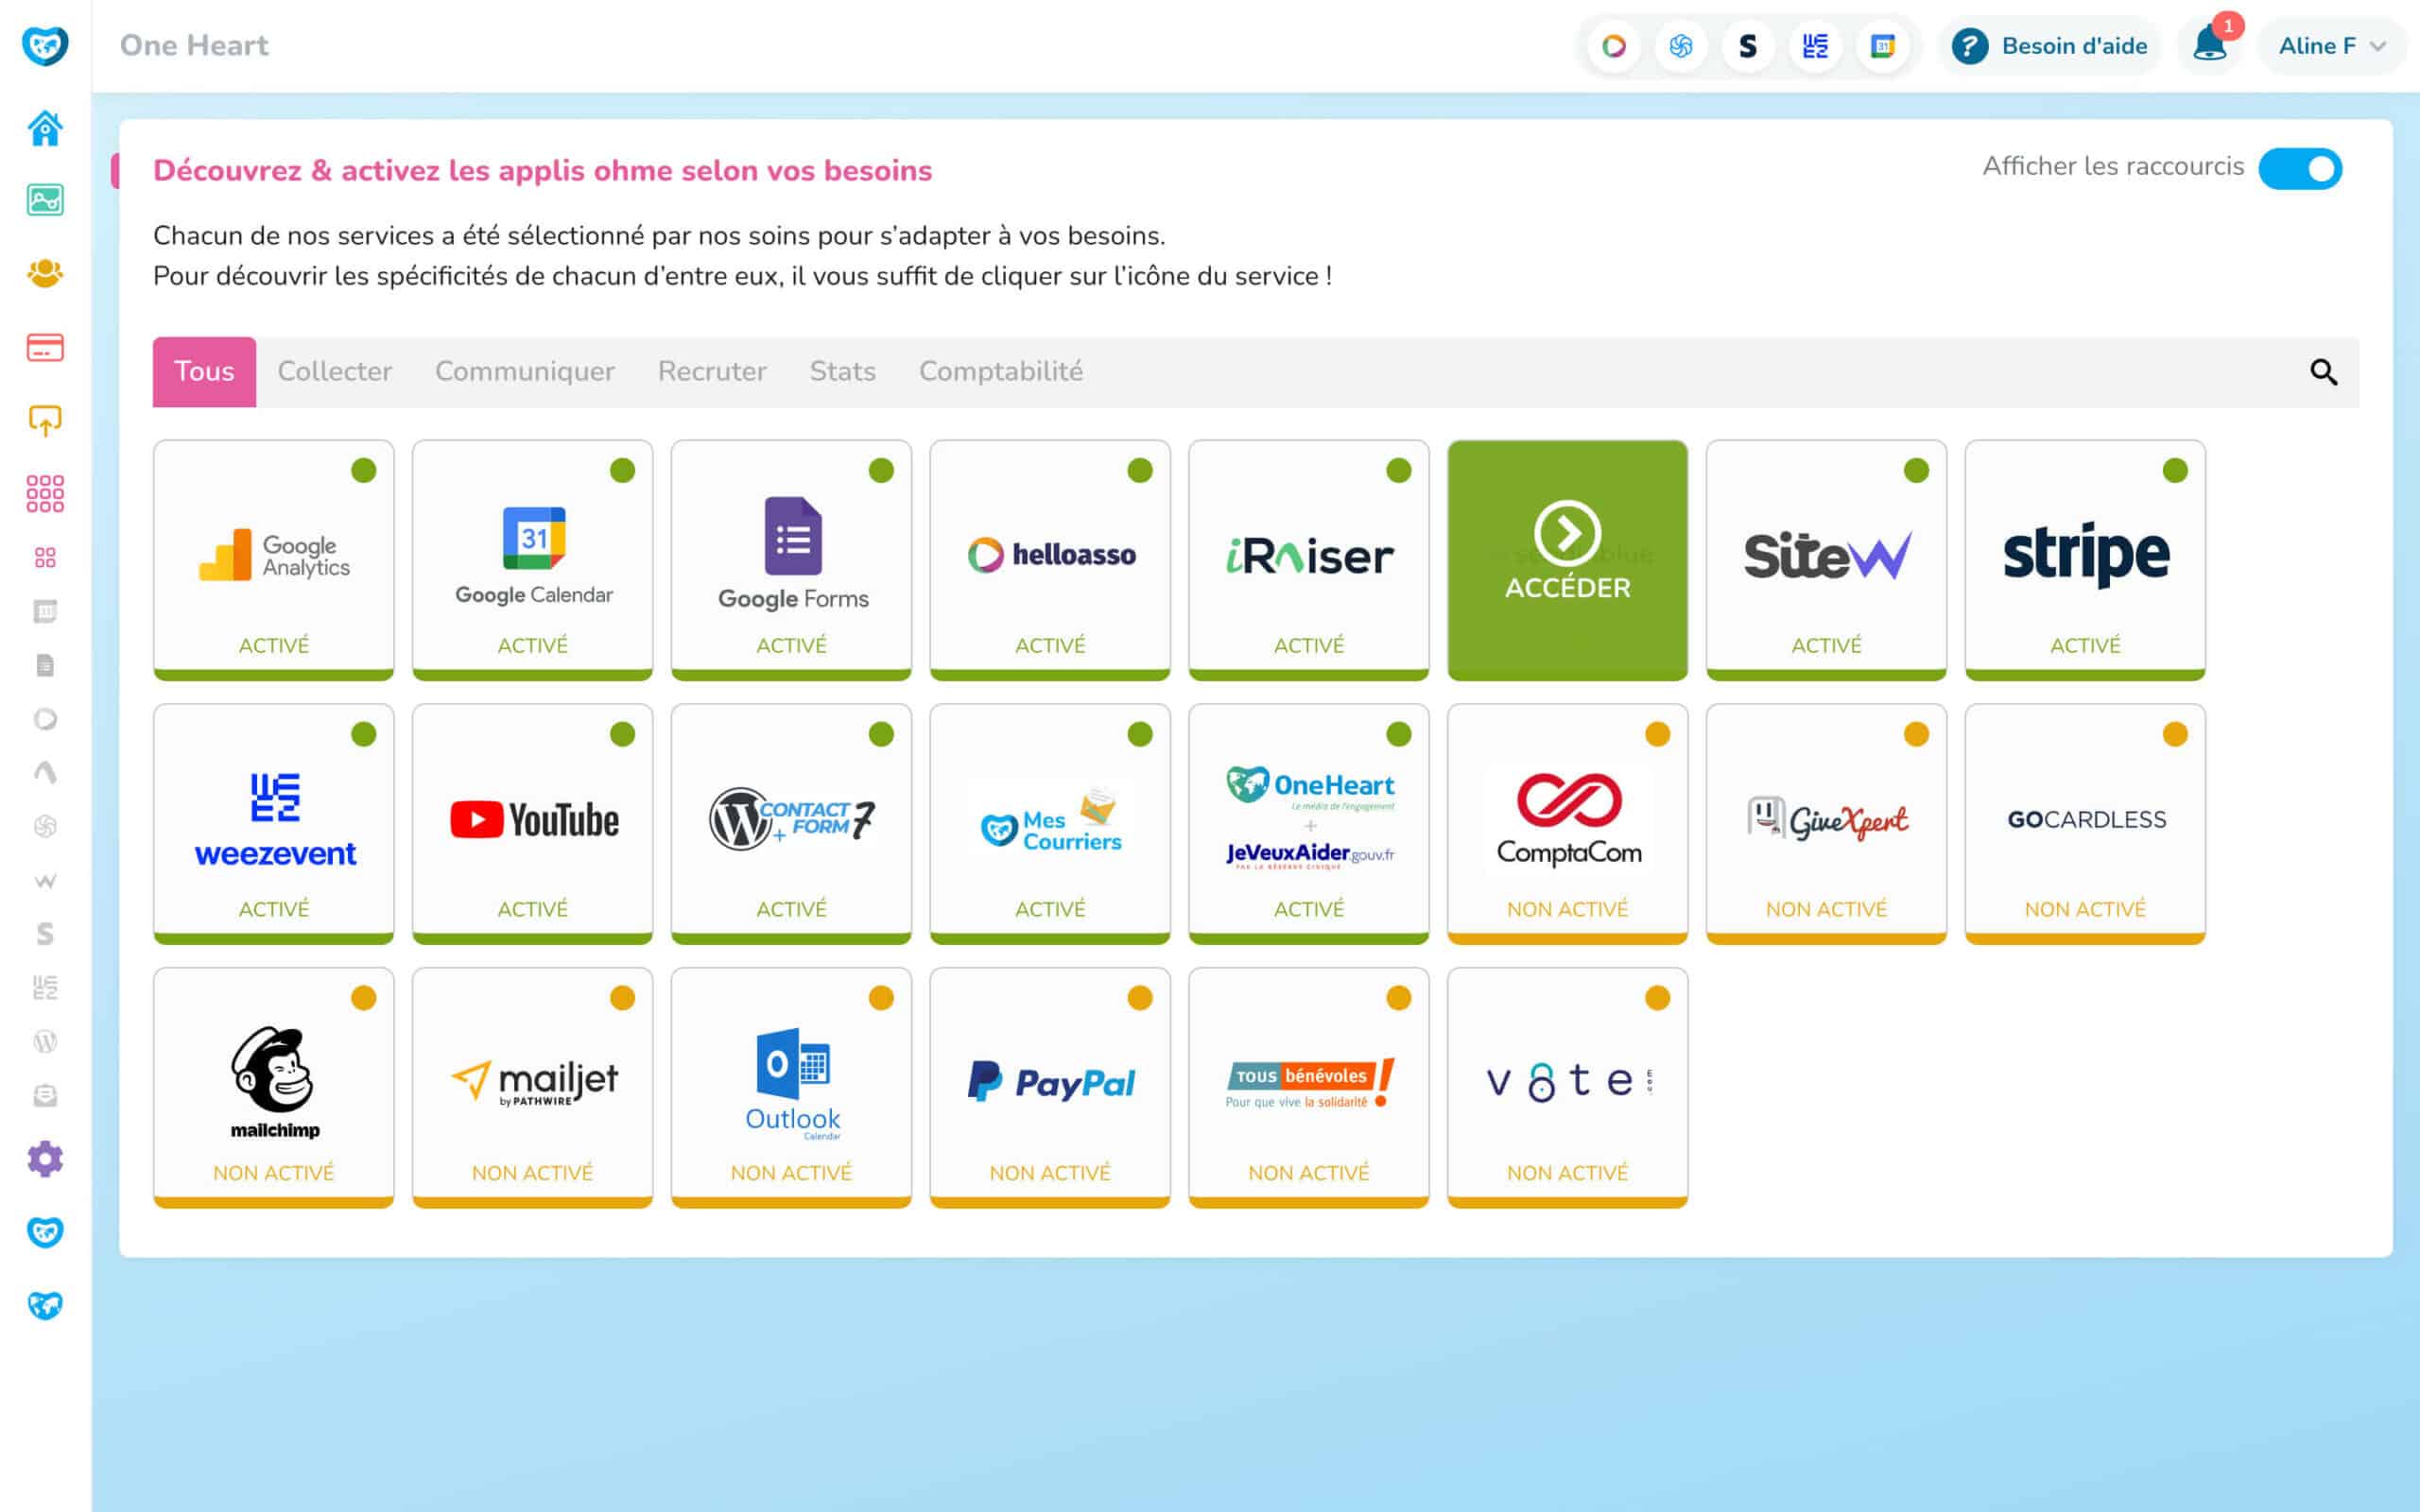The height and width of the screenshot is (1512, 2420).
Task: Select the PayPal app tile
Action: pos(1049,1086)
